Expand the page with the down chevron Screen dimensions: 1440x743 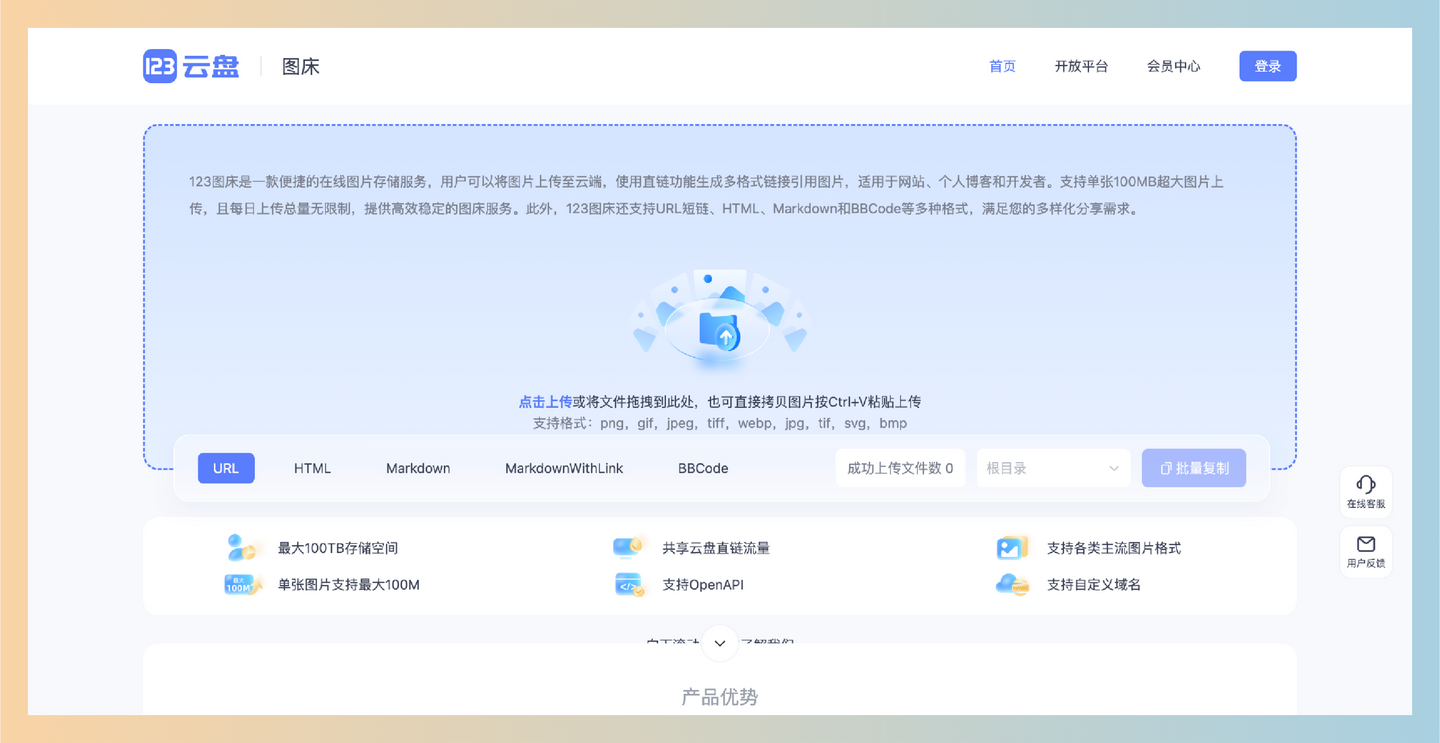click(719, 643)
